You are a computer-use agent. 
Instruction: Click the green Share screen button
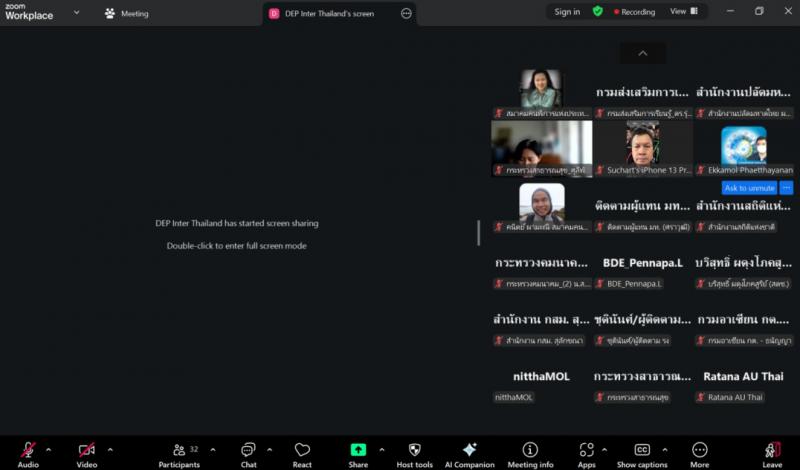[358, 450]
